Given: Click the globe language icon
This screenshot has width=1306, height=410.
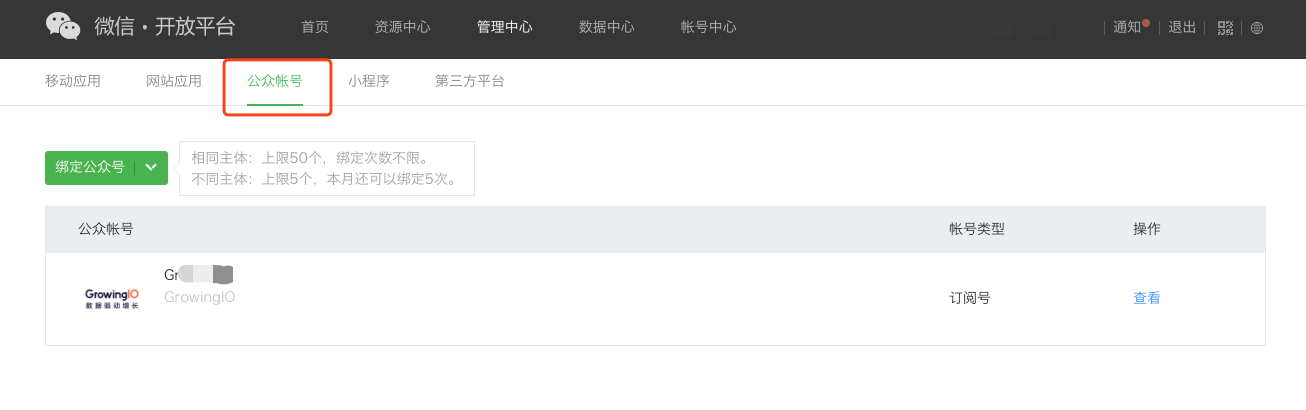Looking at the screenshot, I should pos(1257,28).
